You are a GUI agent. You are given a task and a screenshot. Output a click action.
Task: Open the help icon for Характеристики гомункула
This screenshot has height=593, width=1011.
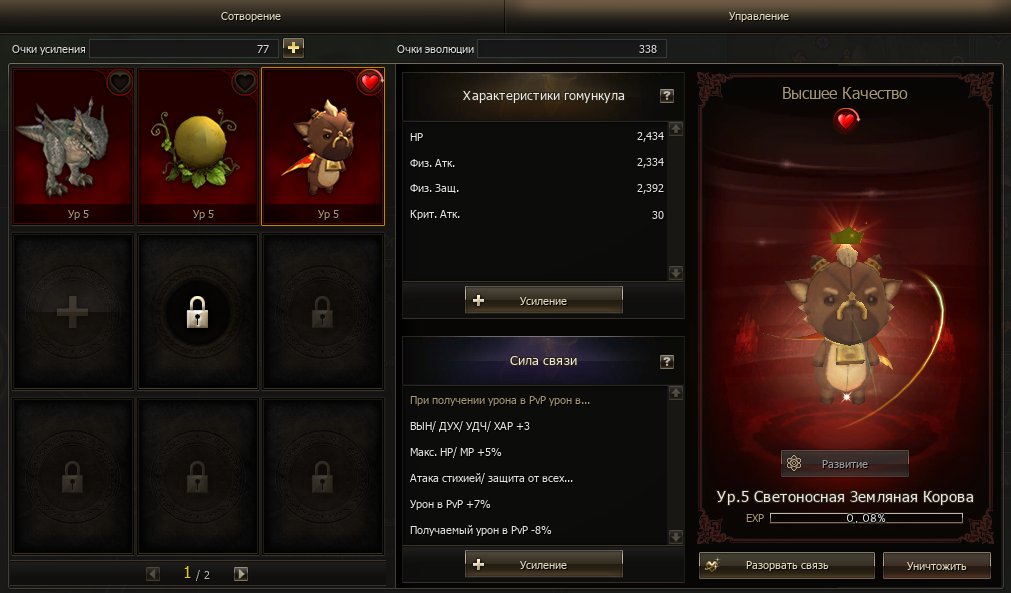click(x=667, y=96)
